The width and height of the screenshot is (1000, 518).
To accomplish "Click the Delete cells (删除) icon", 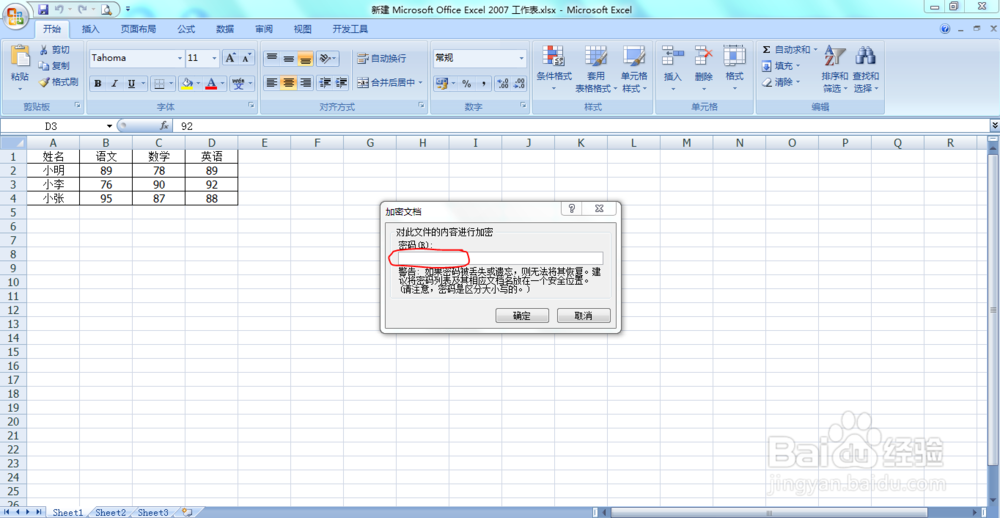I will (x=703, y=56).
